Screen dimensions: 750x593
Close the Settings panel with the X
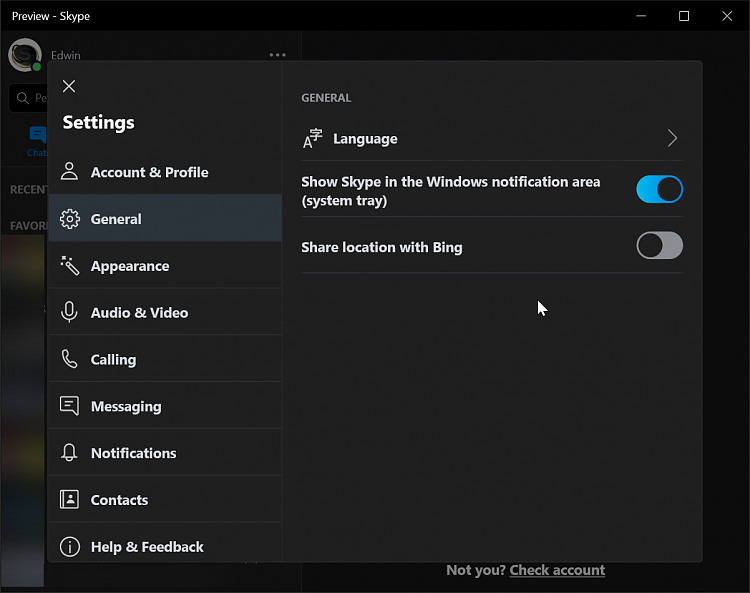pyautogui.click(x=69, y=86)
